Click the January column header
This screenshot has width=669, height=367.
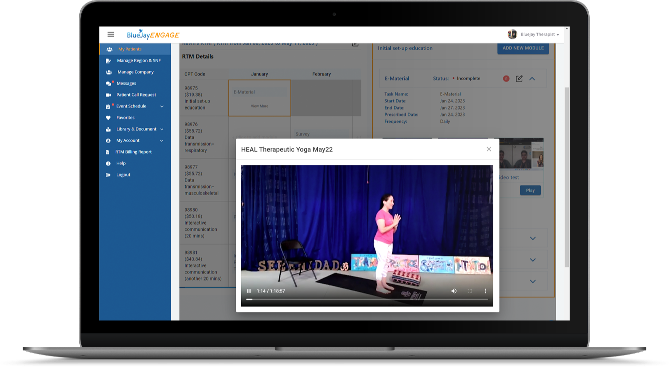(259, 74)
